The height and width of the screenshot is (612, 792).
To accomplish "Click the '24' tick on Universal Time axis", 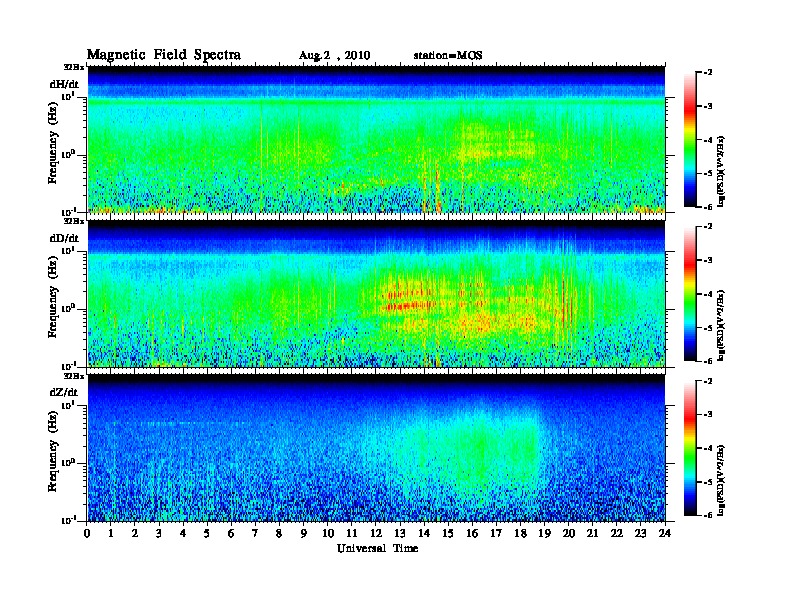I will pos(665,533).
